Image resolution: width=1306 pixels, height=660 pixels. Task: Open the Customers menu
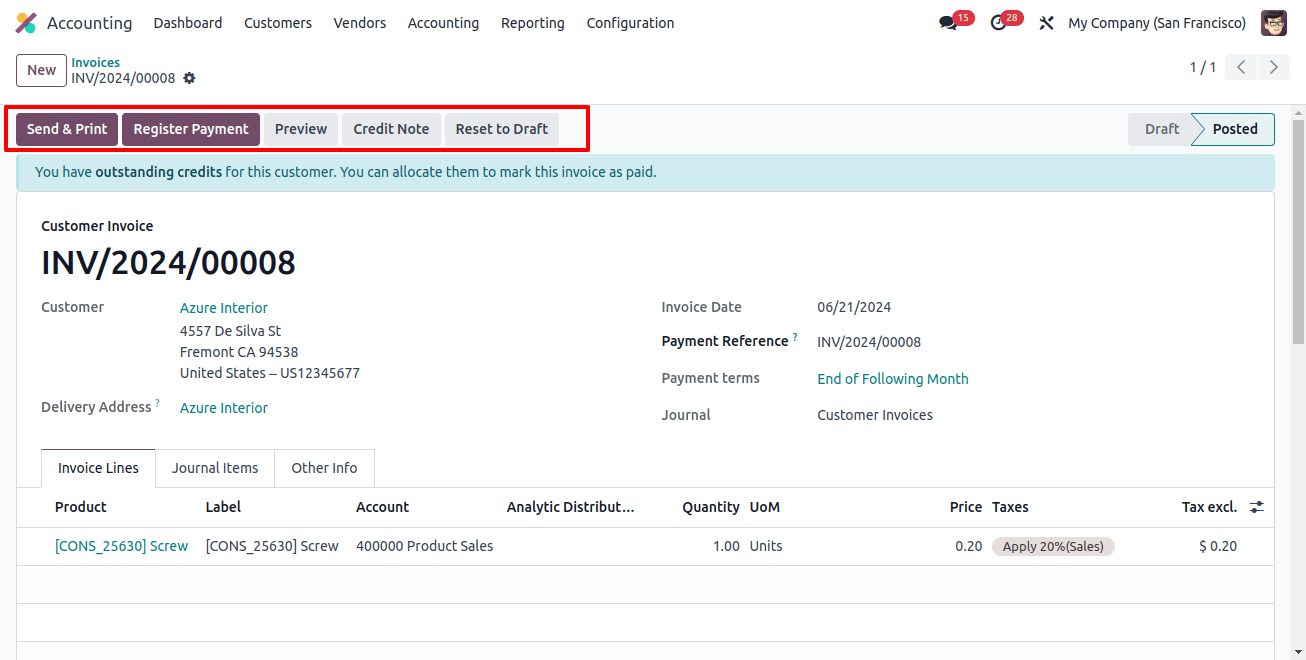[x=278, y=23]
